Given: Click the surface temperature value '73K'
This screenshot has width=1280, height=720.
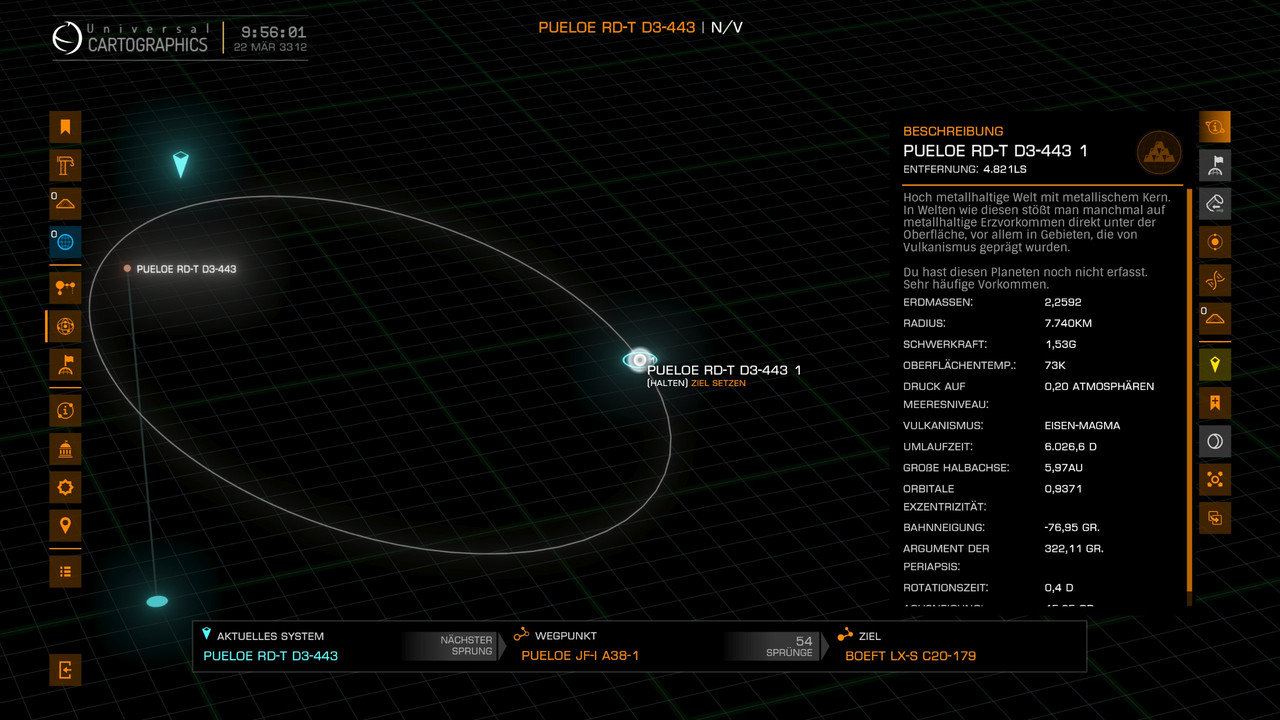Looking at the screenshot, I should point(1055,365).
